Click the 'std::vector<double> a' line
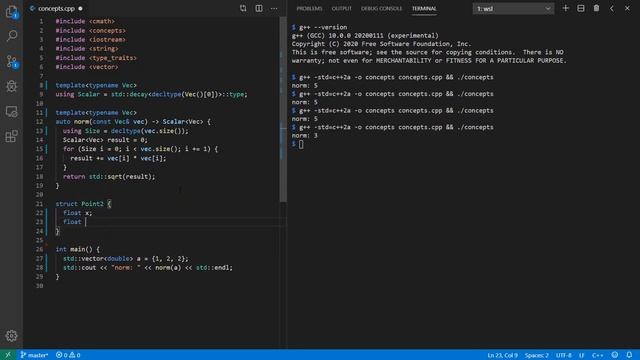Image resolution: width=640 pixels, height=360 pixels. coord(126,259)
